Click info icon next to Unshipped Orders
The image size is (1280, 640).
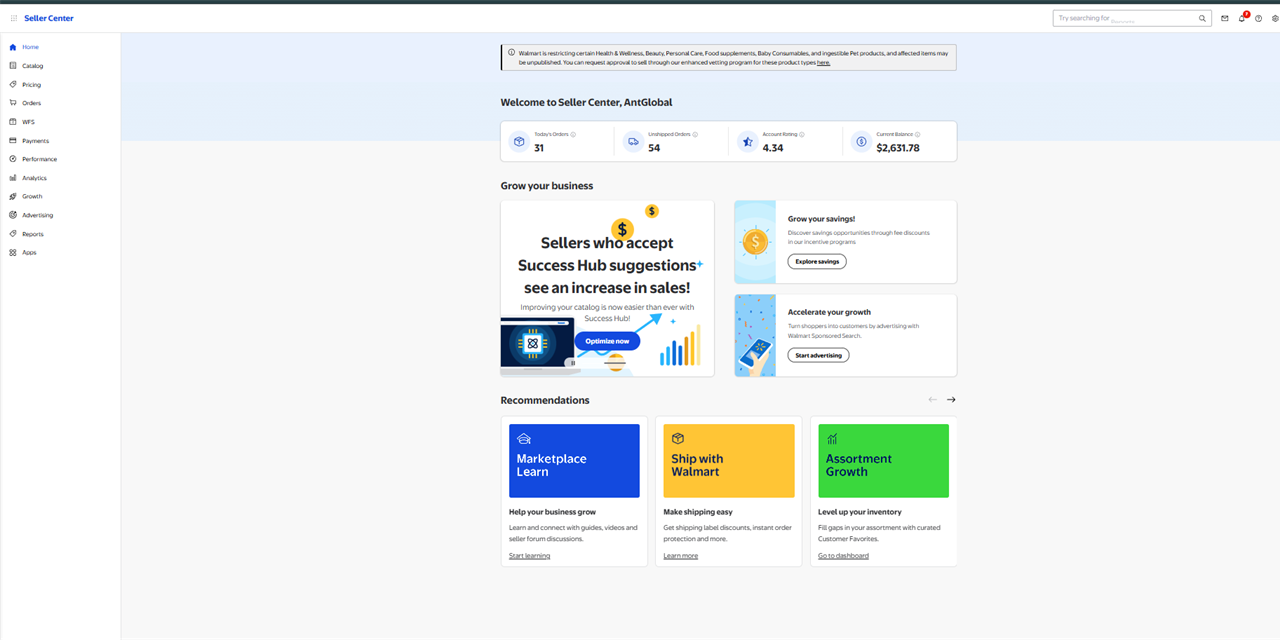695,134
